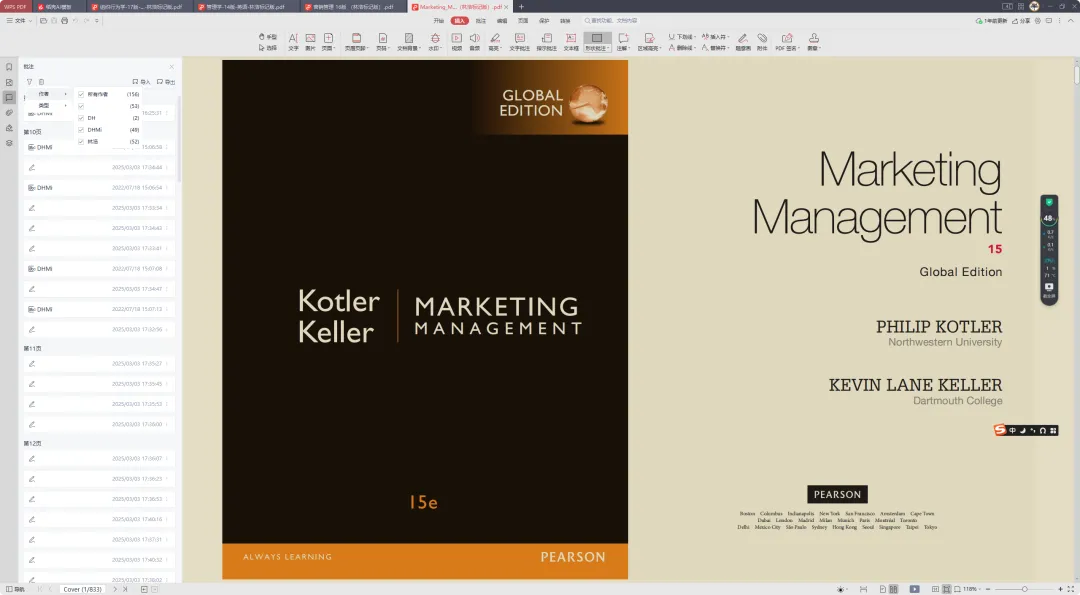Viewport: 1080px width, 595px height.
Task: Open the 文件 (File) menu dropdown
Action: tap(19, 21)
